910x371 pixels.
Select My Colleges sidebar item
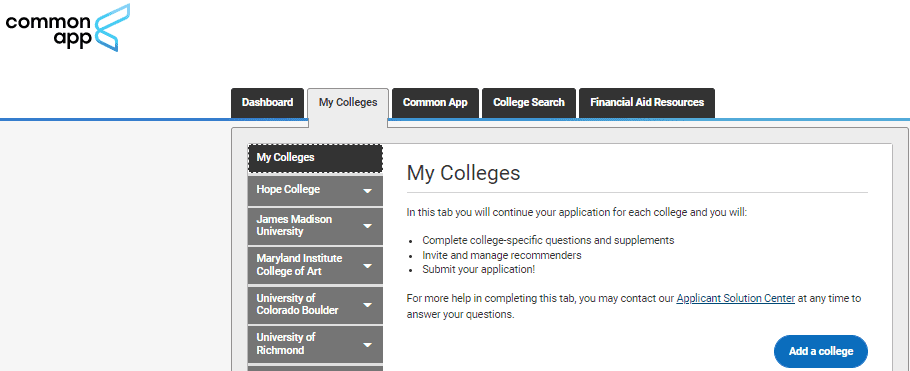(x=315, y=159)
